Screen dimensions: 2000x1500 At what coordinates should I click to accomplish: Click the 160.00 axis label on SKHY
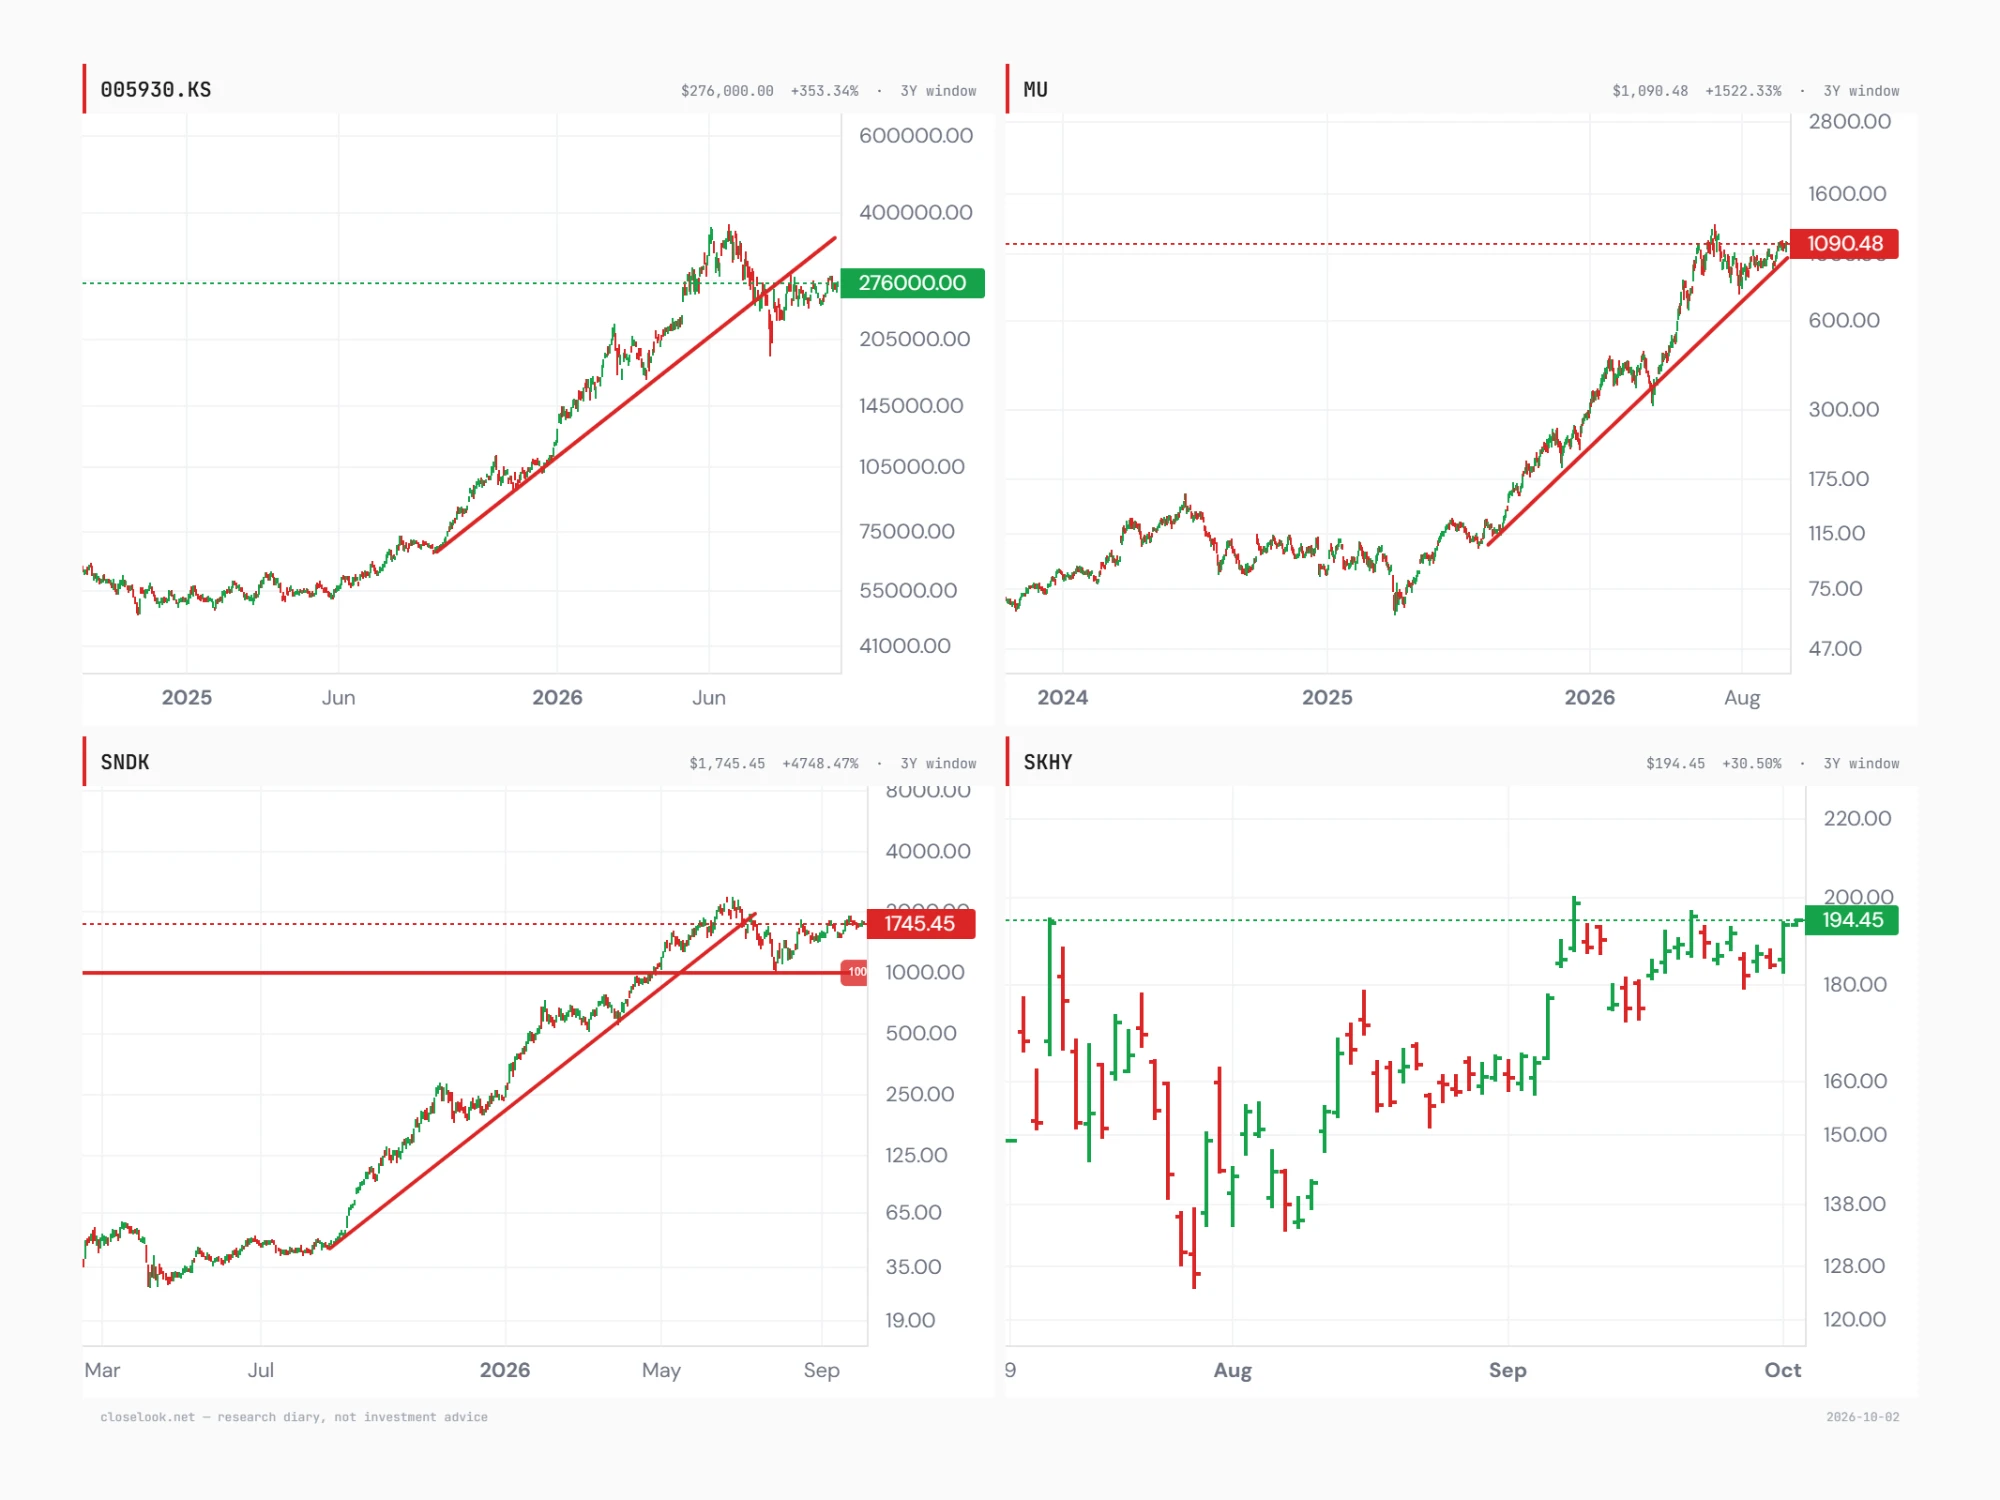point(1855,1082)
